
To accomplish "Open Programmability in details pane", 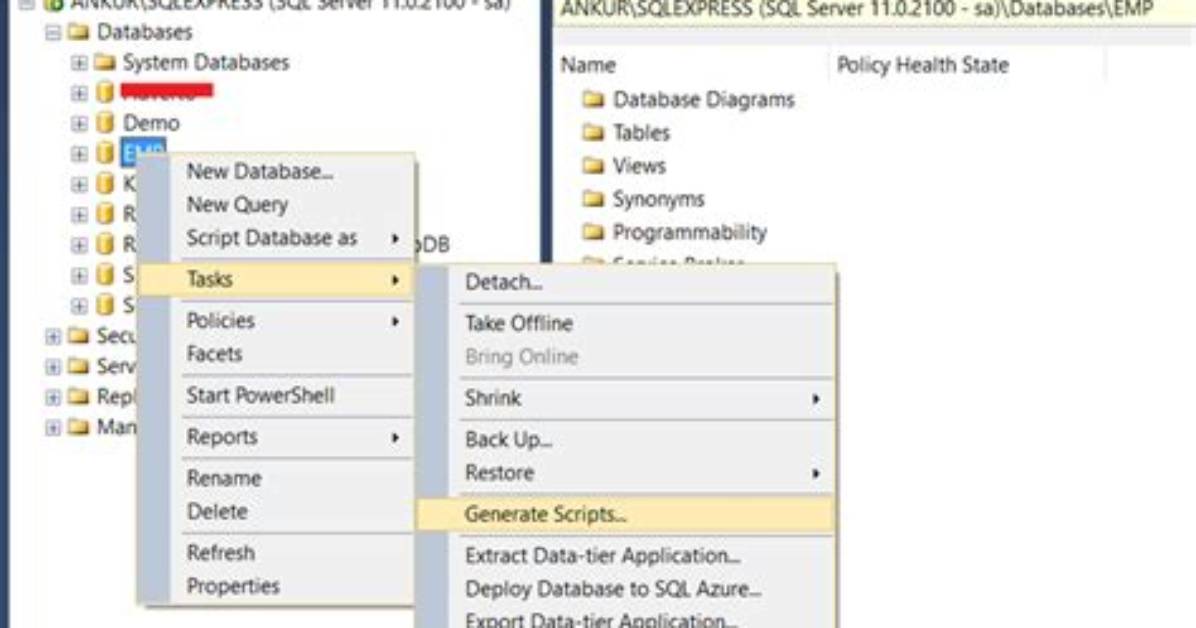I will (x=690, y=233).
